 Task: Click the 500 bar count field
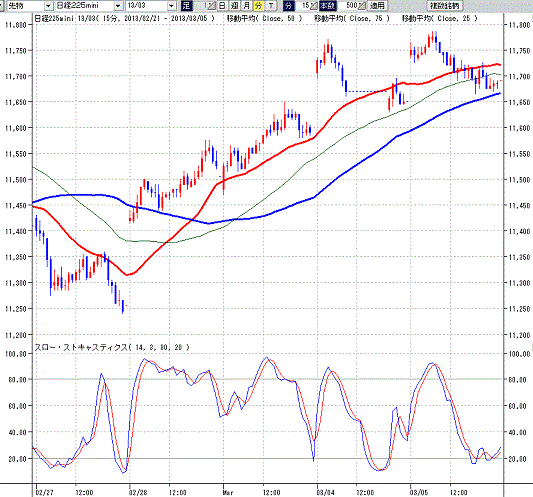coord(349,5)
